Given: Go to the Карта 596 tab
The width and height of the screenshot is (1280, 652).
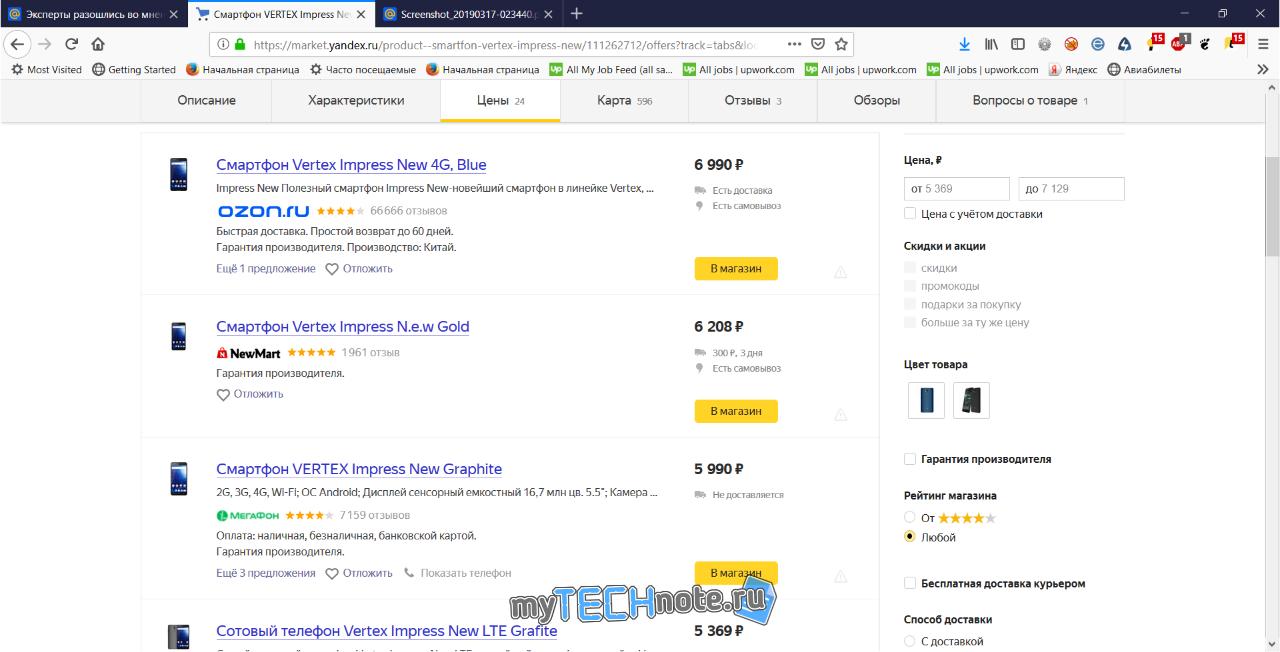Looking at the screenshot, I should 625,101.
